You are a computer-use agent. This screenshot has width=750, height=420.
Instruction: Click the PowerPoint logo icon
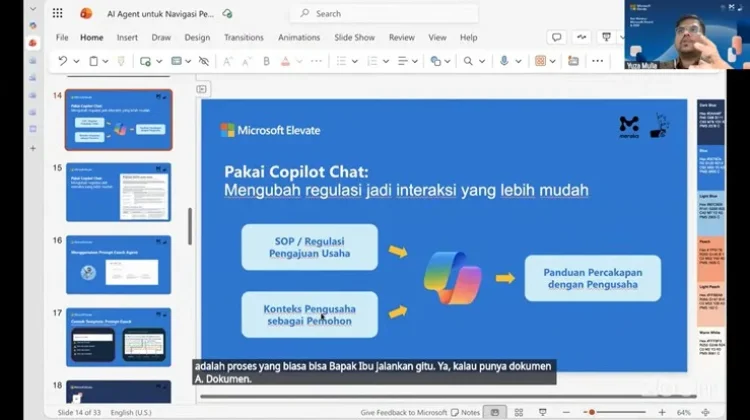[x=86, y=13]
